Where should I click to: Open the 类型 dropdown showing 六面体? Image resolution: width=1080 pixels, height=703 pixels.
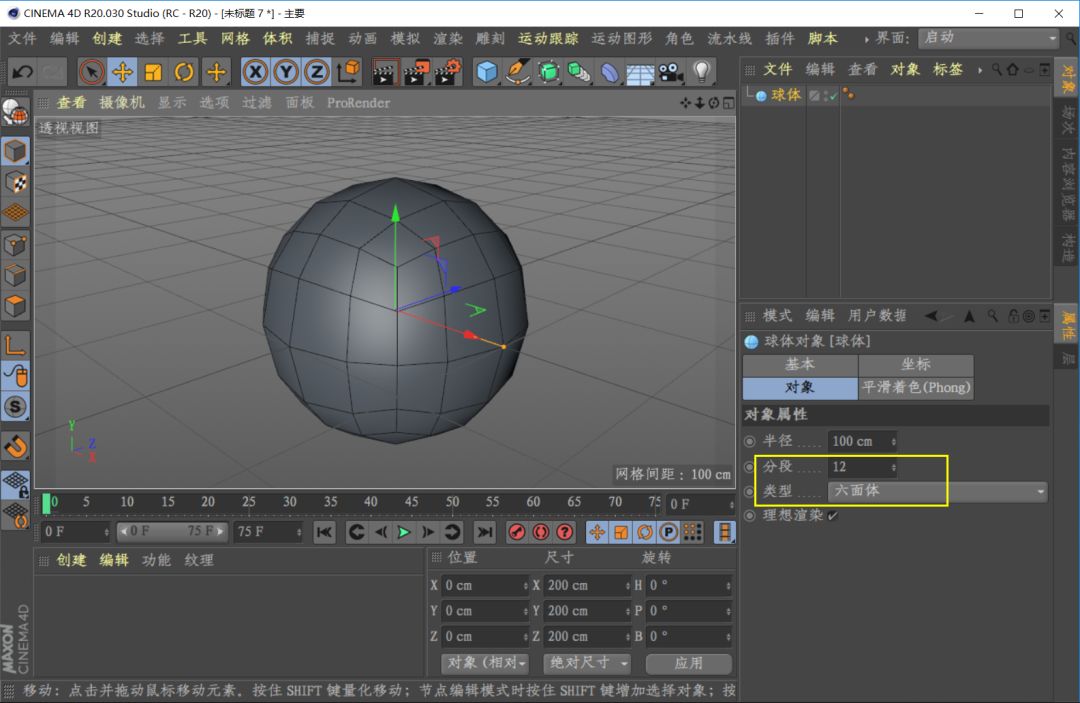coord(937,491)
